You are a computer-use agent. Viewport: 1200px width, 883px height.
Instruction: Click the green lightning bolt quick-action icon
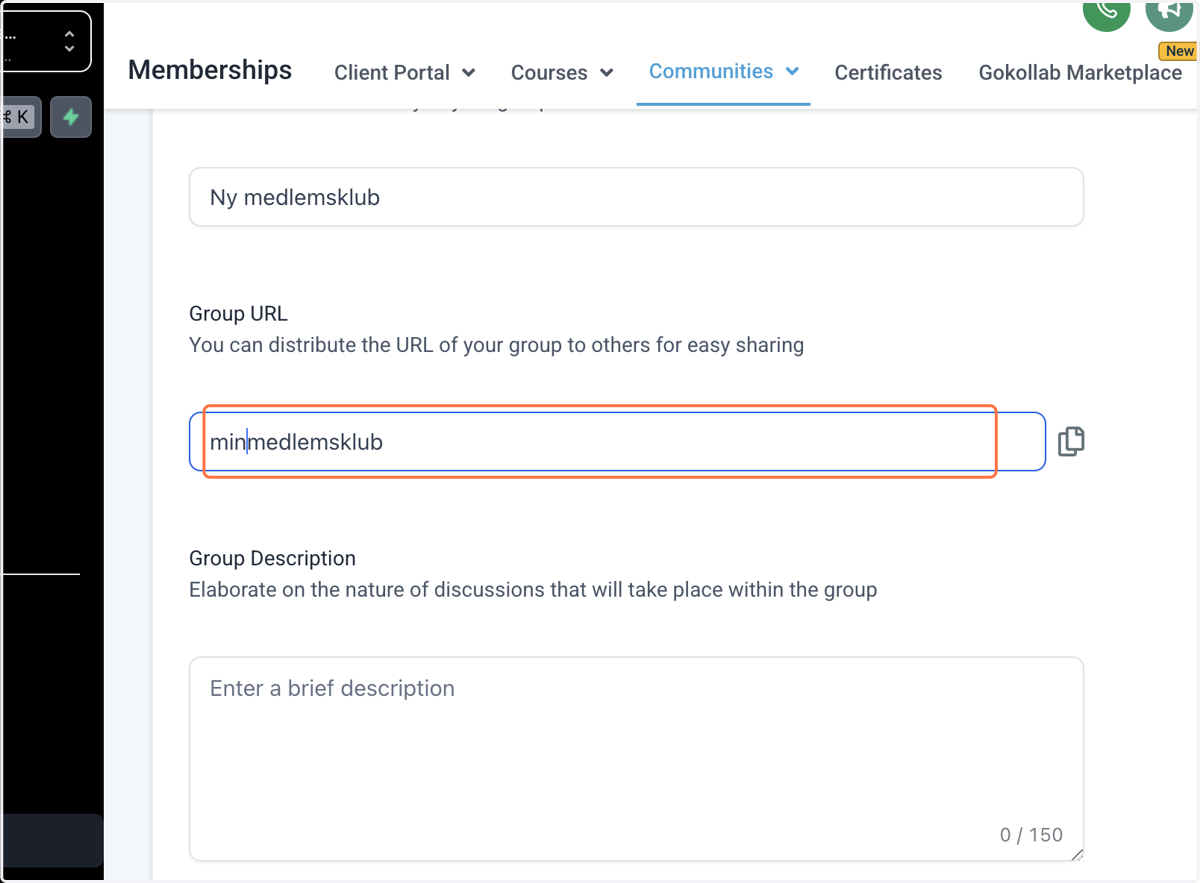point(71,117)
